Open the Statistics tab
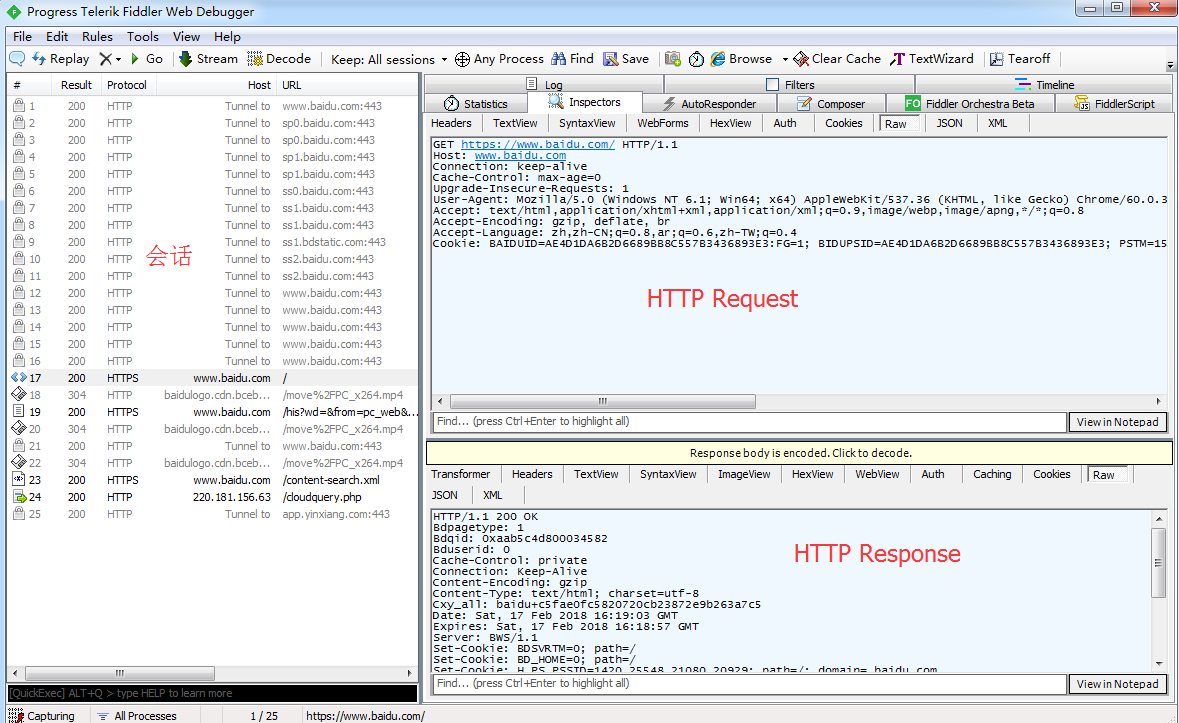Viewport: 1179px width, 723px height. [x=476, y=104]
